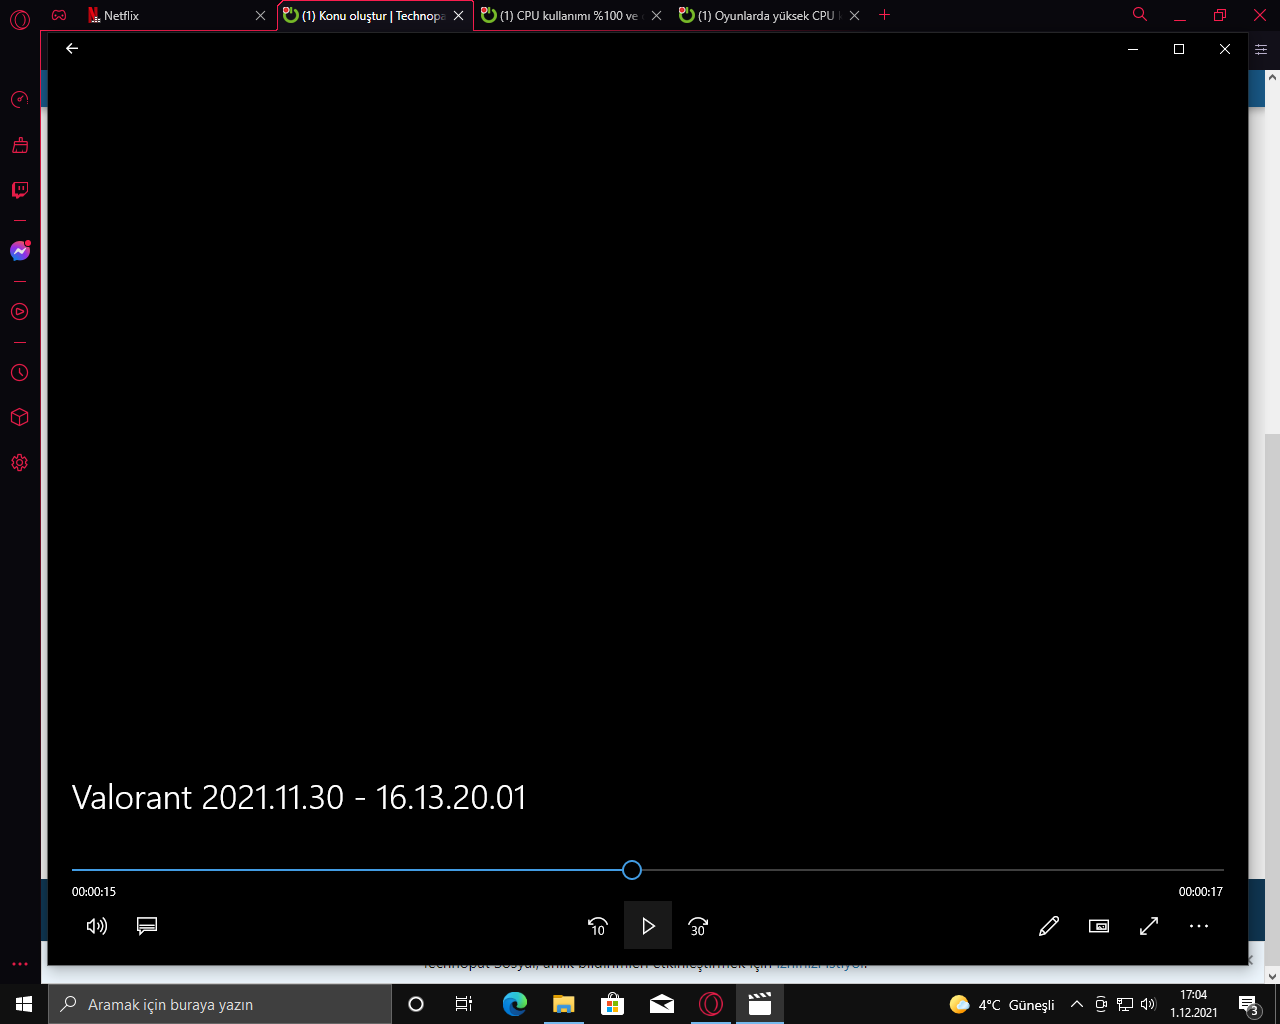Switch to CPU kullanımı %100 tab
This screenshot has width=1280, height=1024.
tap(572, 16)
